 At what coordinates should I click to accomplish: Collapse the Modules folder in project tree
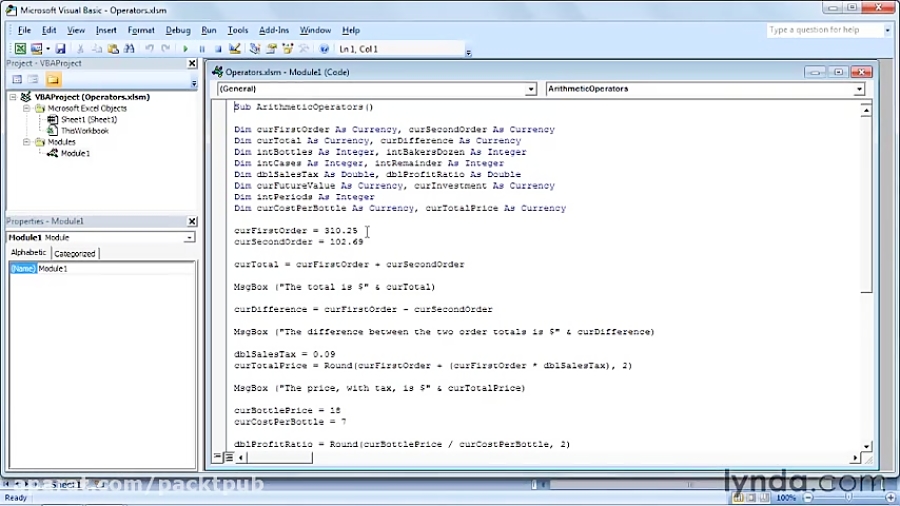click(26, 142)
